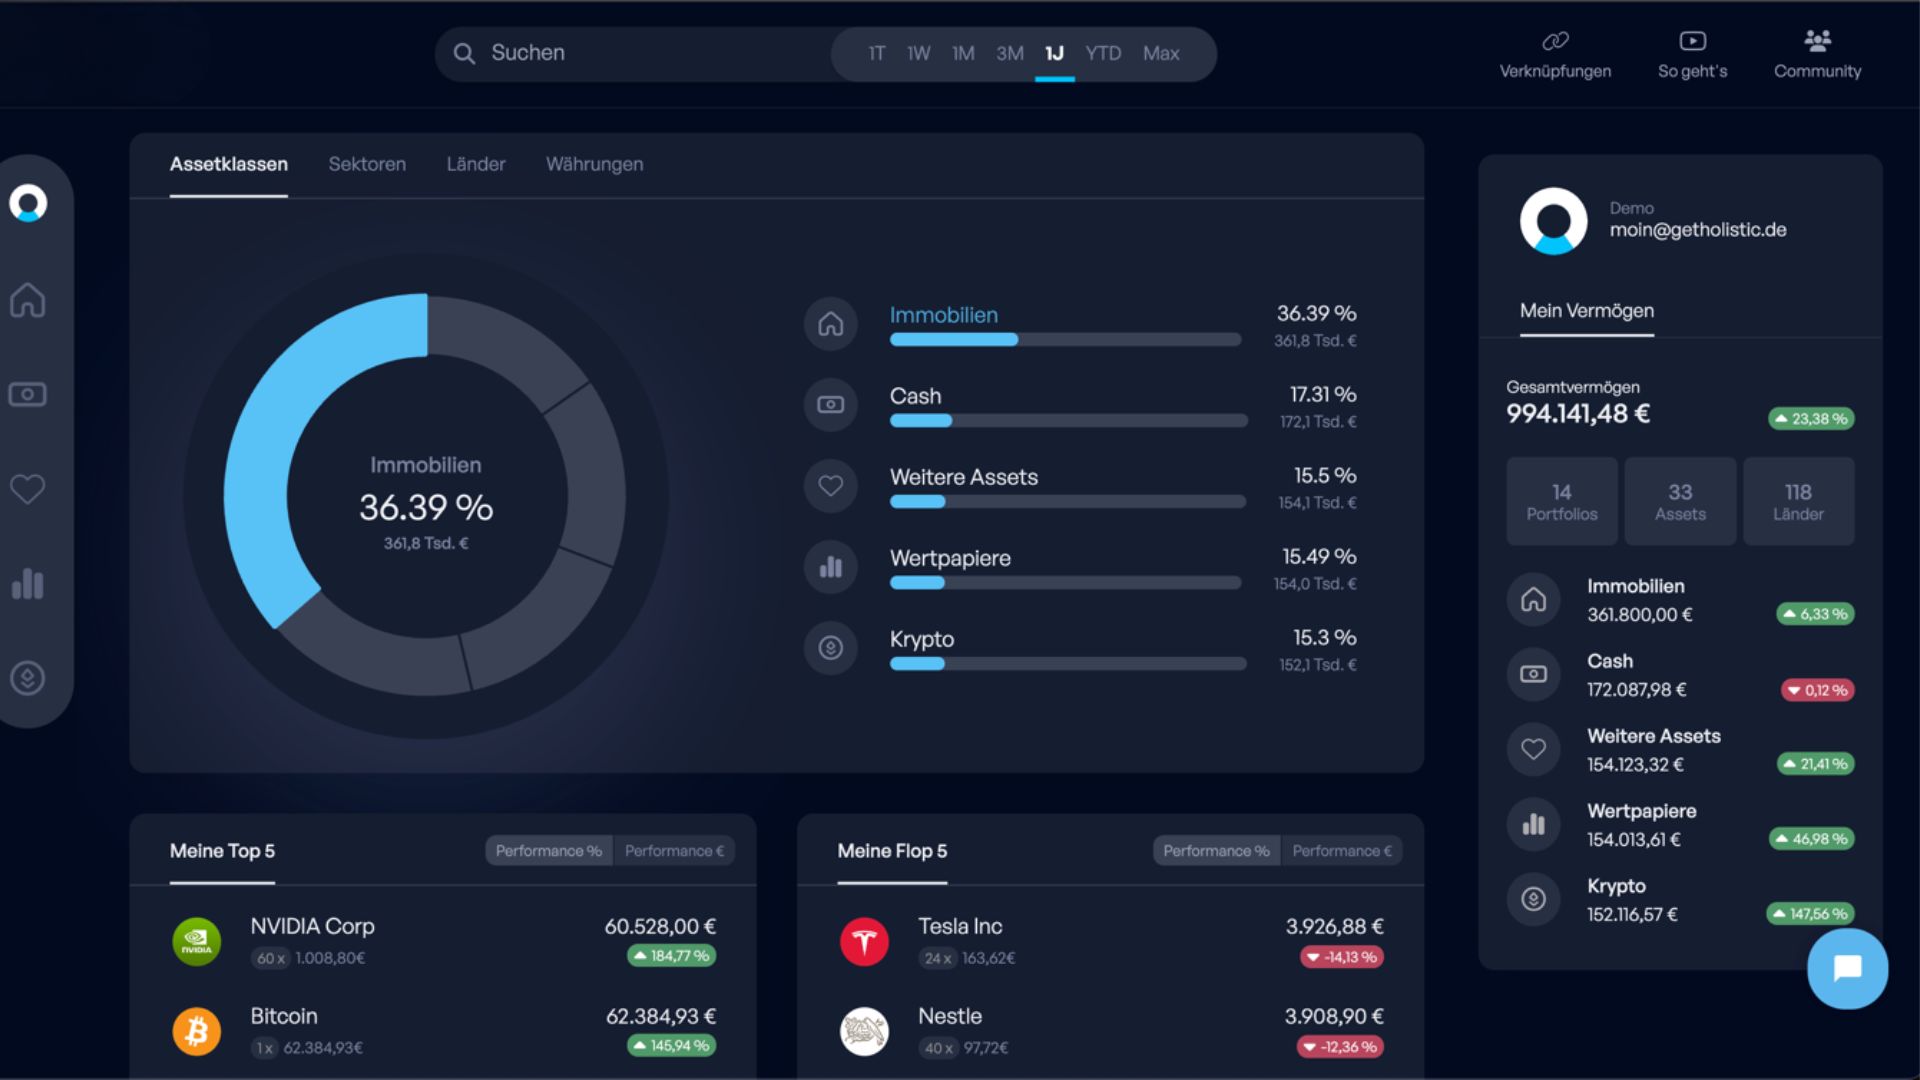The height and width of the screenshot is (1080, 1920).
Task: Open the Home icon in left sidebar
Action: 28,299
